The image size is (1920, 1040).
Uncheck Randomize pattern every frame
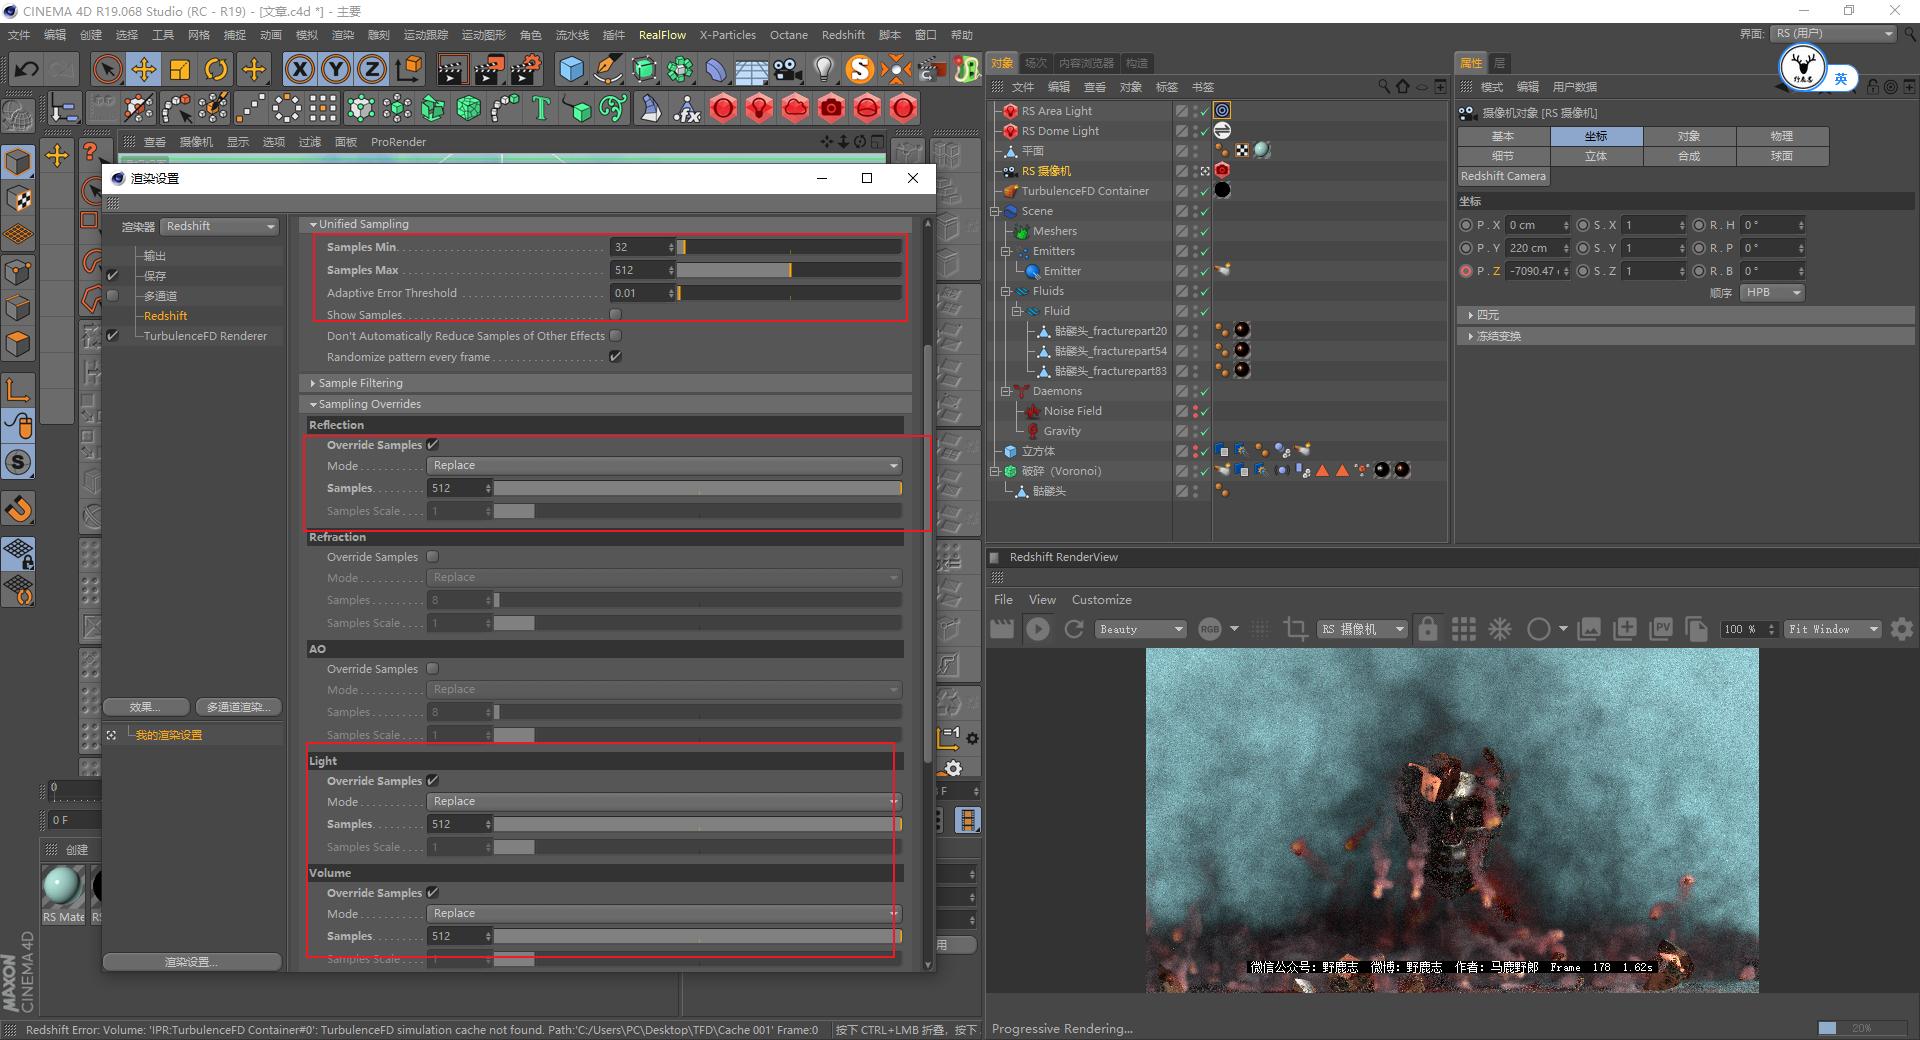coord(615,357)
